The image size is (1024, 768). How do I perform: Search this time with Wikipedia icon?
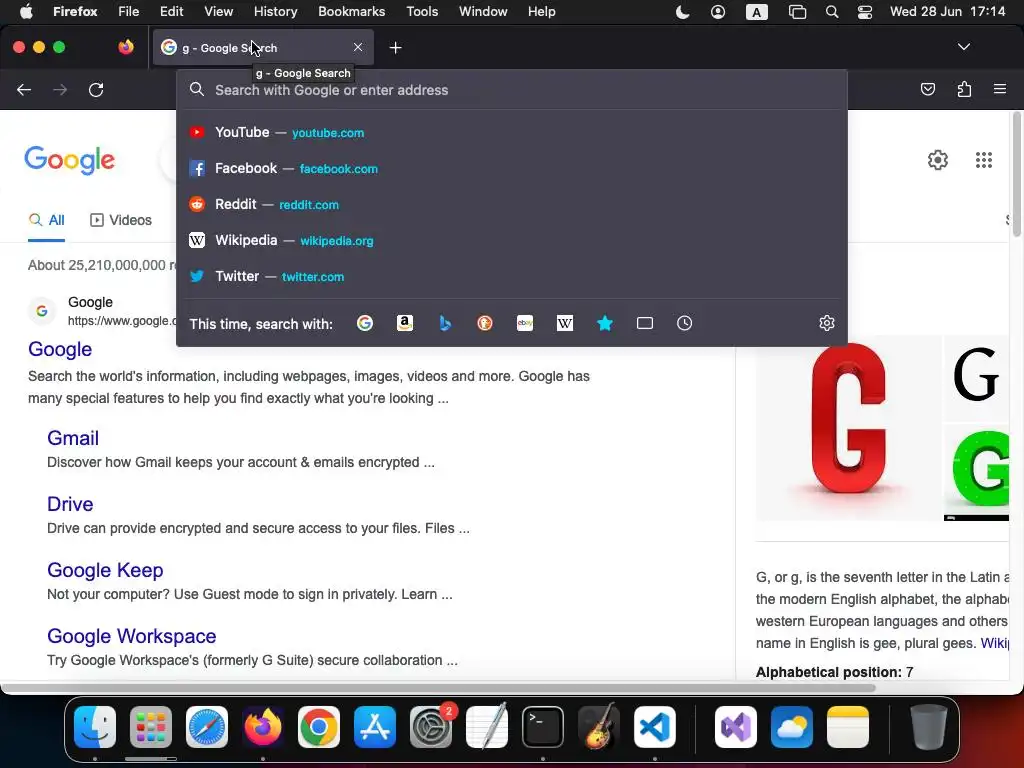coord(565,323)
